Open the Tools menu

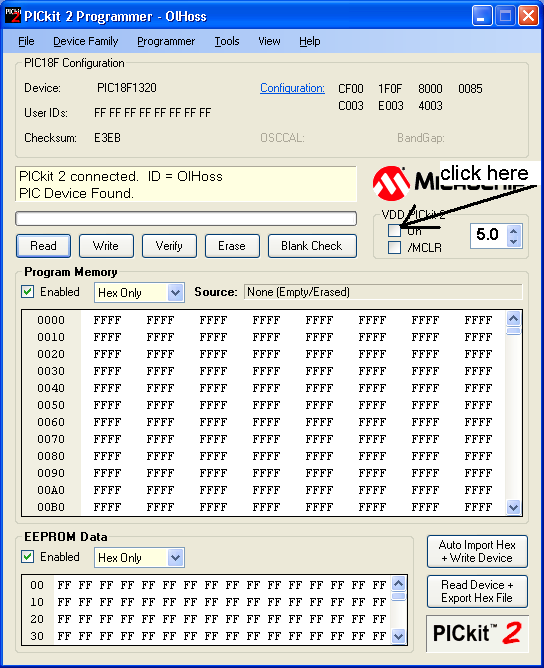(227, 41)
